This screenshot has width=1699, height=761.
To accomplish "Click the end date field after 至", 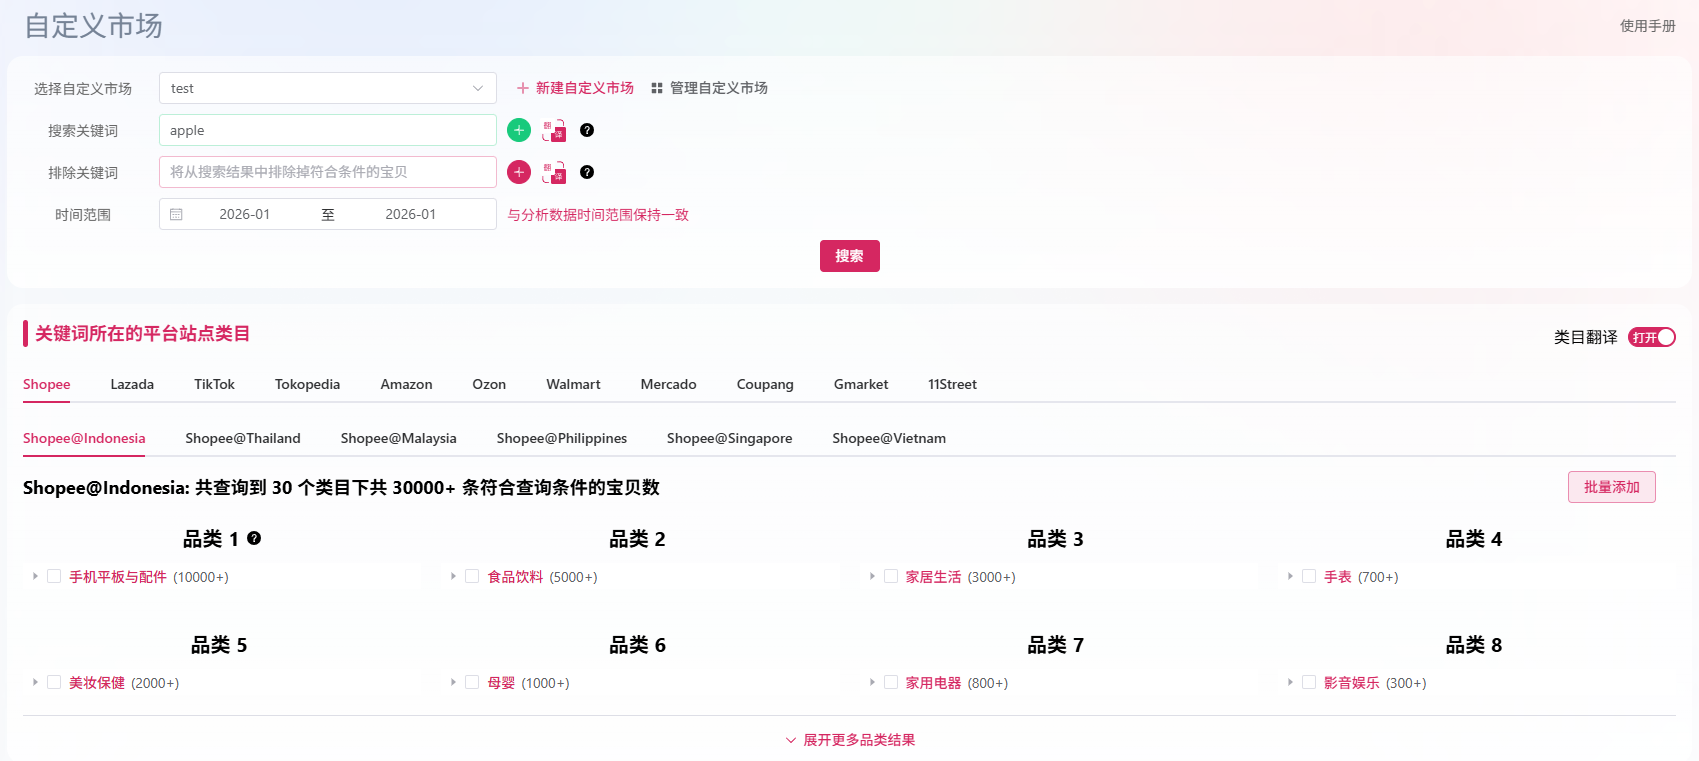I will pyautogui.click(x=411, y=214).
